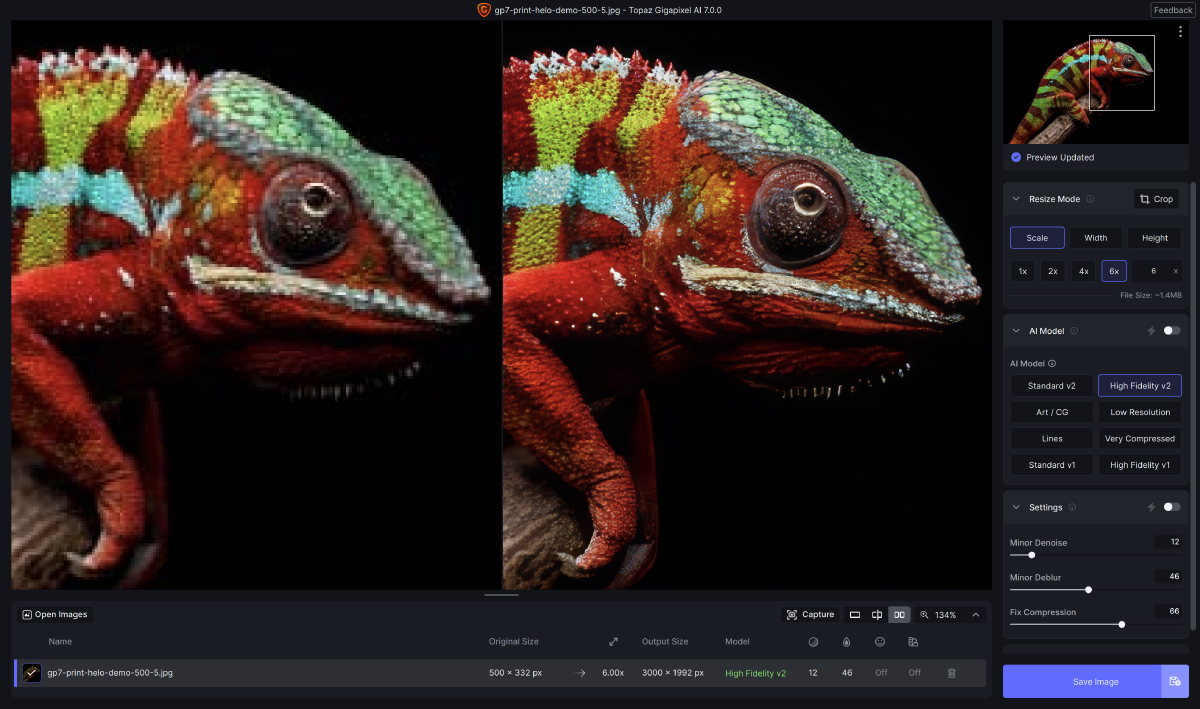1200x709 pixels.
Task: Click the face recovery smiley column icon
Action: coord(880,641)
